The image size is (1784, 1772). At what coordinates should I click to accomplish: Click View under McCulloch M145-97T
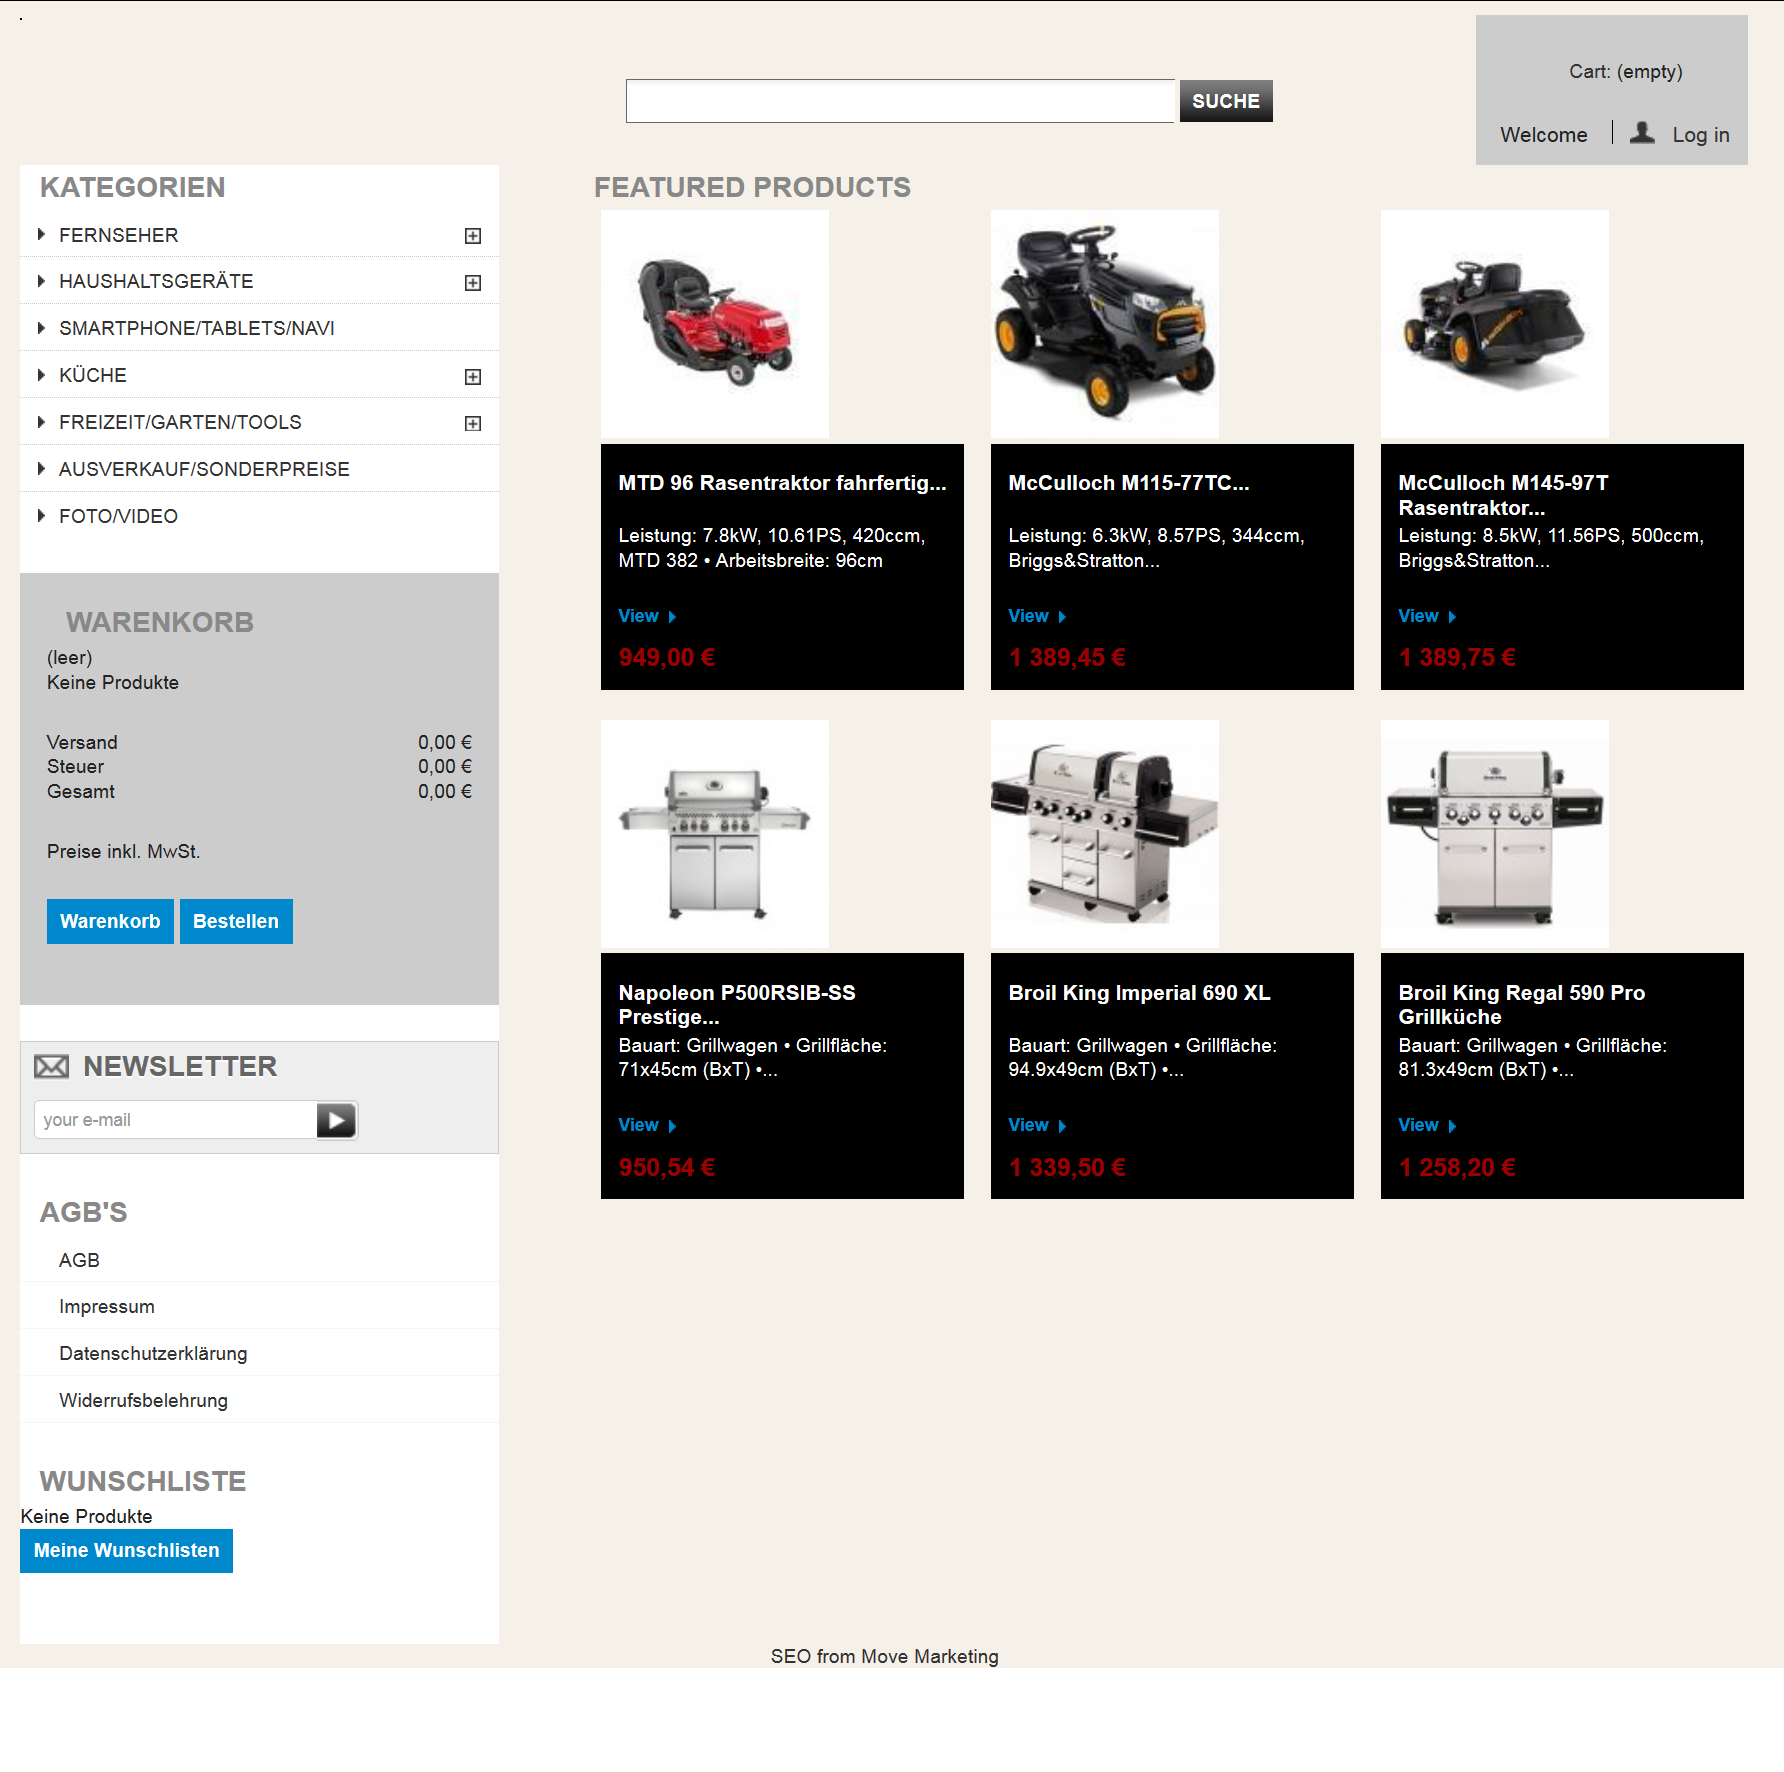tap(1427, 616)
